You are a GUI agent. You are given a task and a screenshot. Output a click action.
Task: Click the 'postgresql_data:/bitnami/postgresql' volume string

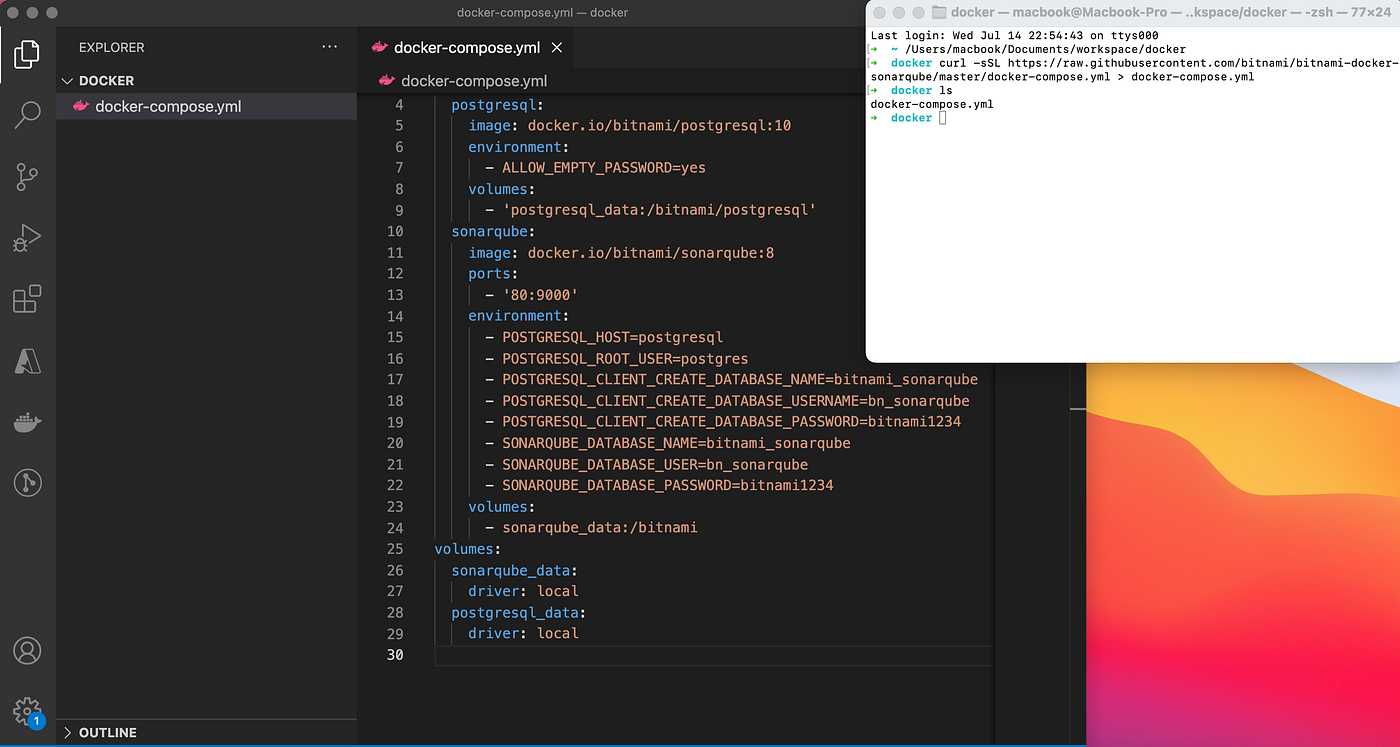659,210
